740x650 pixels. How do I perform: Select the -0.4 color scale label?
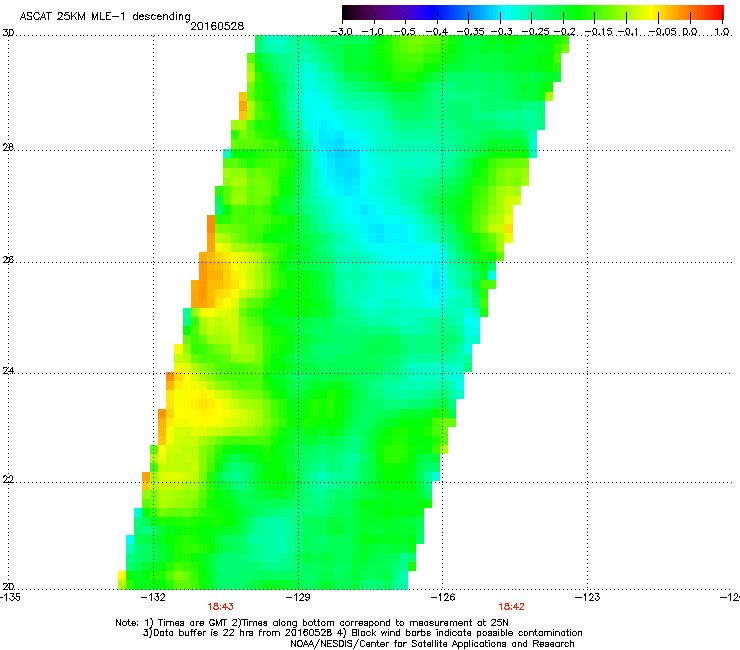coord(437,32)
